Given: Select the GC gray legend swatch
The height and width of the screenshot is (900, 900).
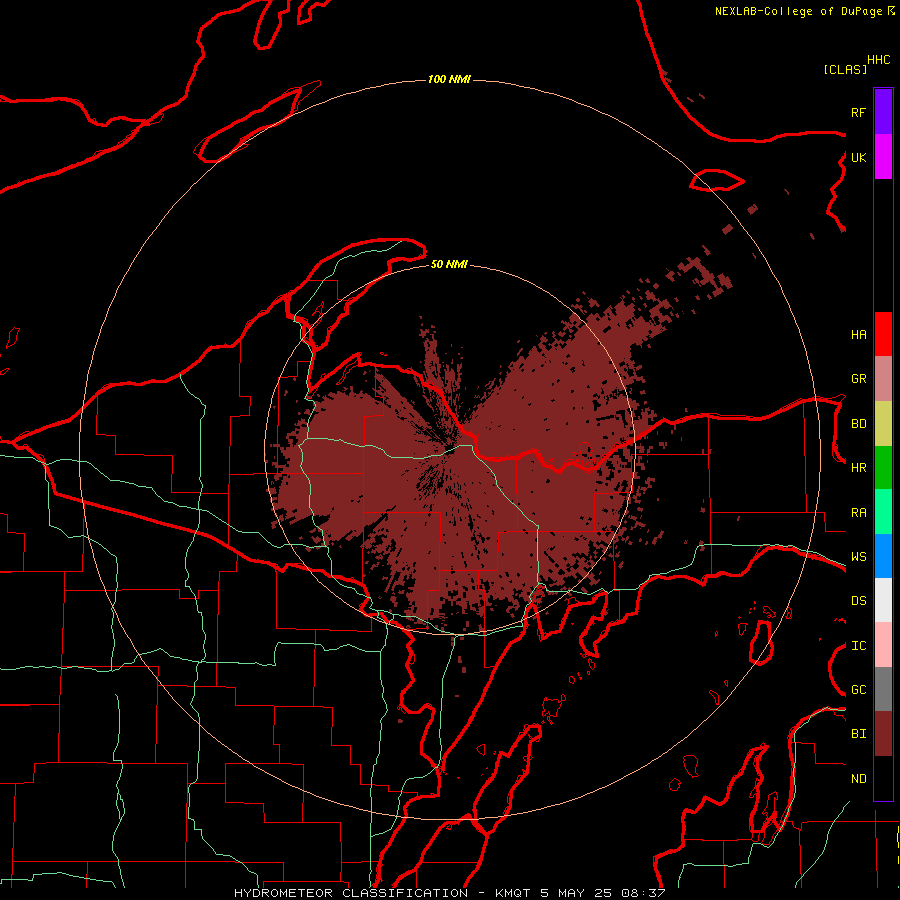Looking at the screenshot, I should click(883, 689).
